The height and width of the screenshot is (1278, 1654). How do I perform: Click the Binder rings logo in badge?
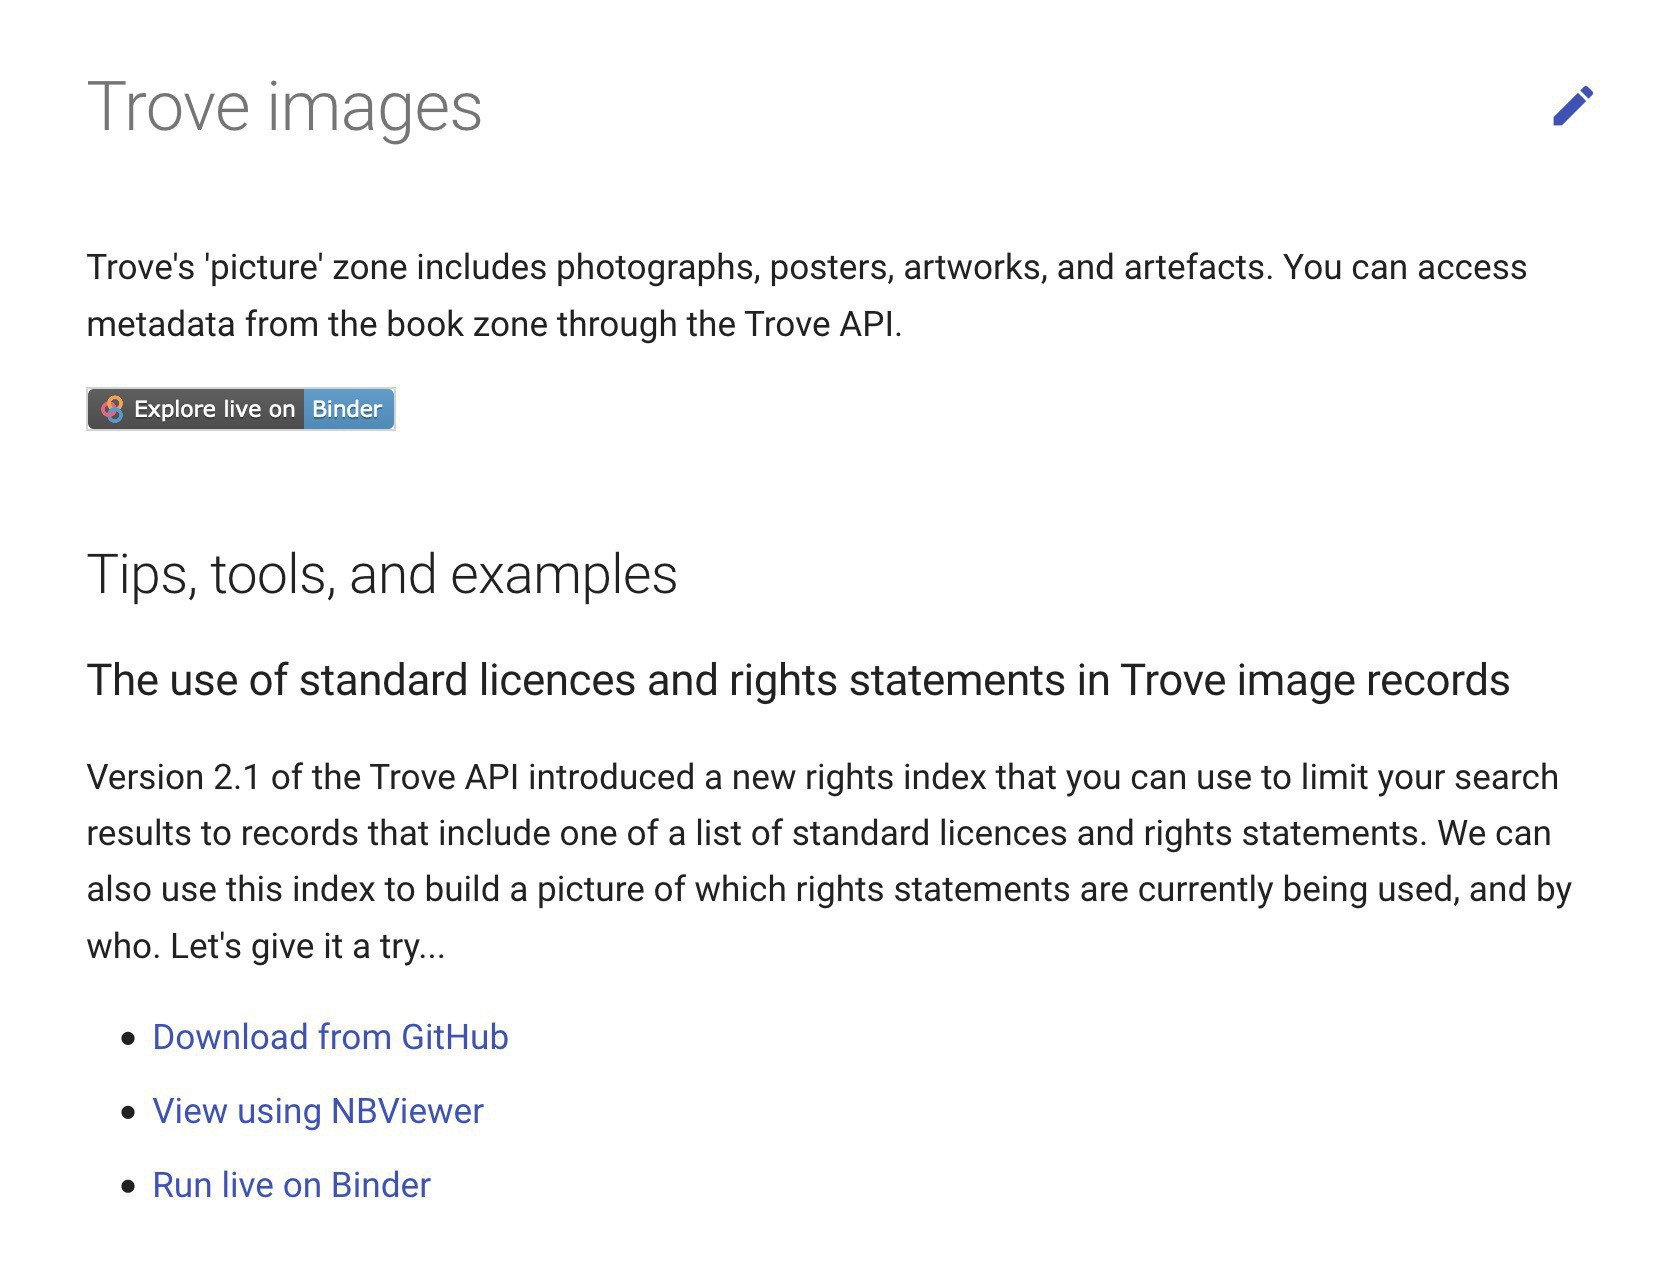pyautogui.click(x=112, y=409)
